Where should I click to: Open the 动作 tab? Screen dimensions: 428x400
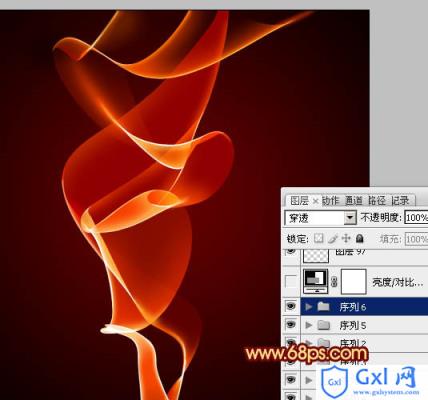331,201
